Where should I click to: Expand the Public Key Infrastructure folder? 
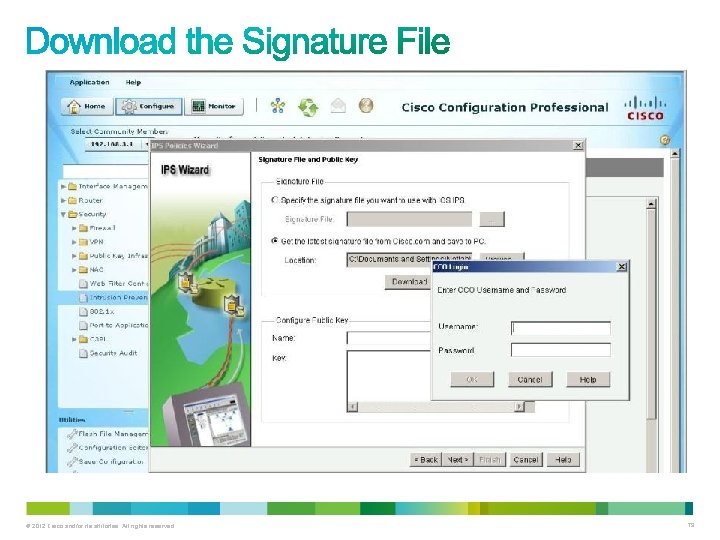point(74,256)
